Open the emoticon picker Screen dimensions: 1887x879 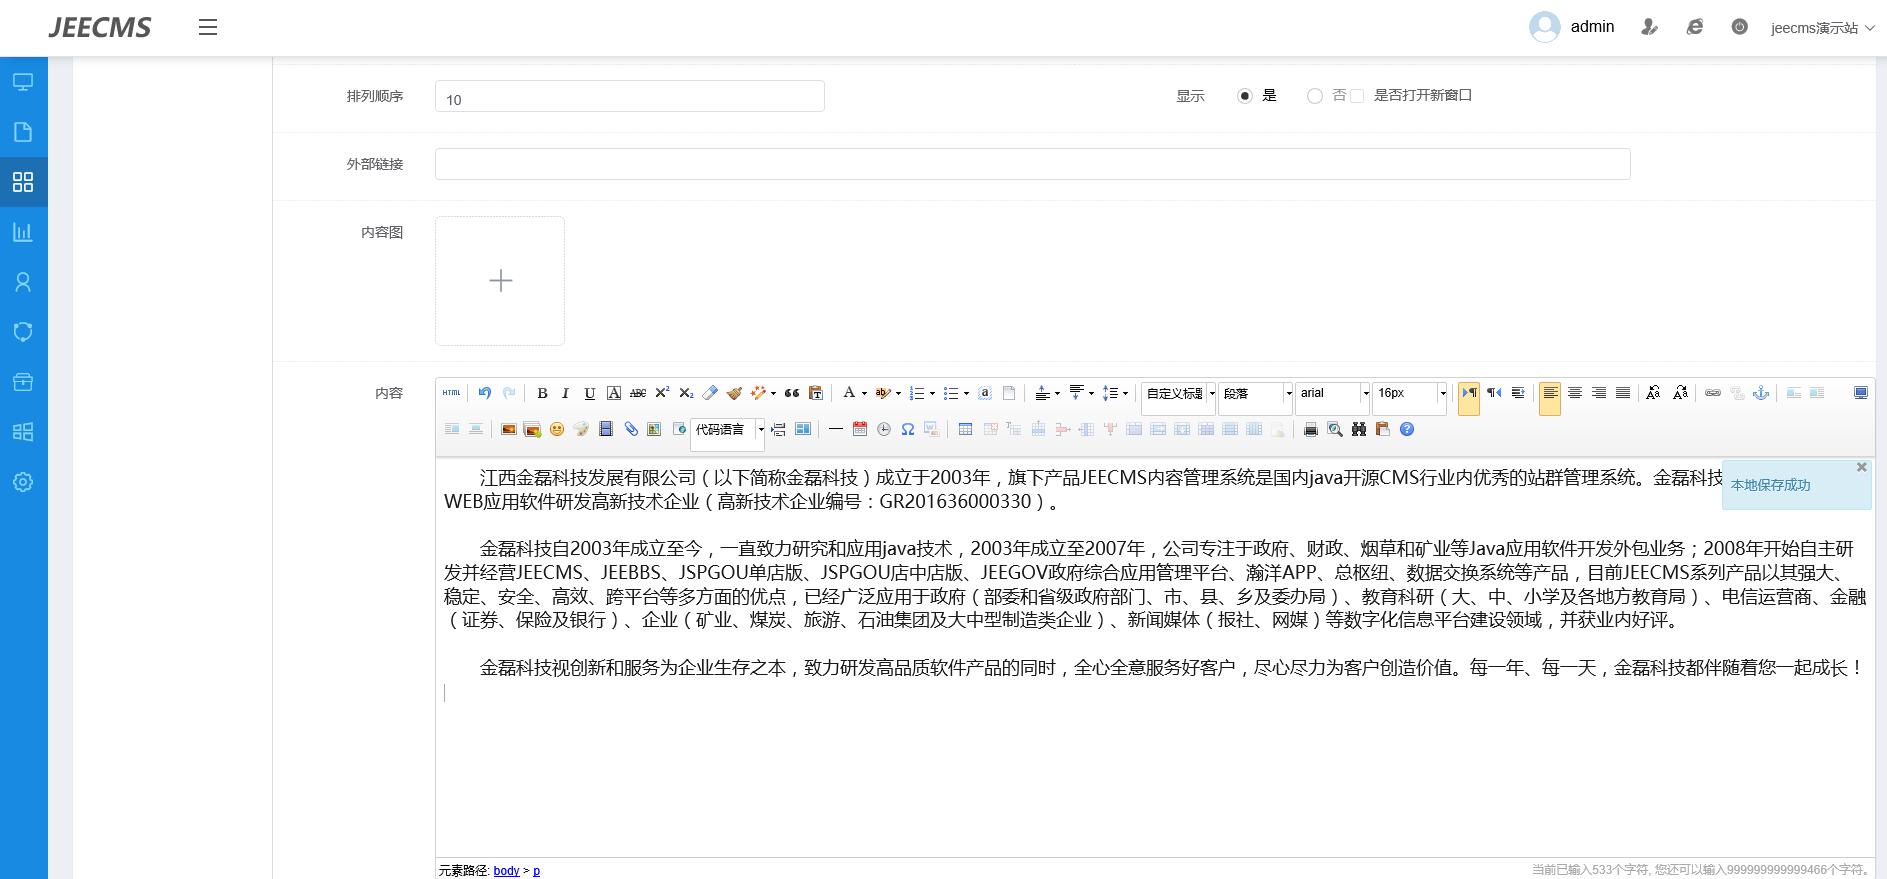click(557, 429)
